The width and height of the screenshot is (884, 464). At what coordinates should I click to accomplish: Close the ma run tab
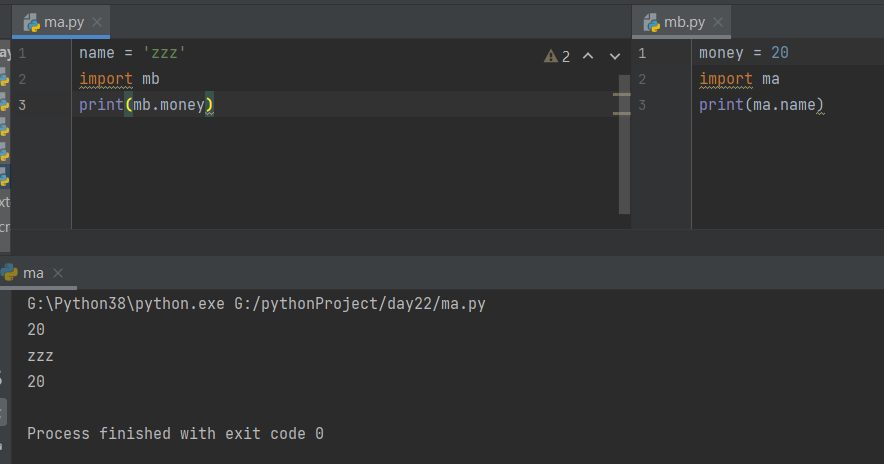[59, 273]
